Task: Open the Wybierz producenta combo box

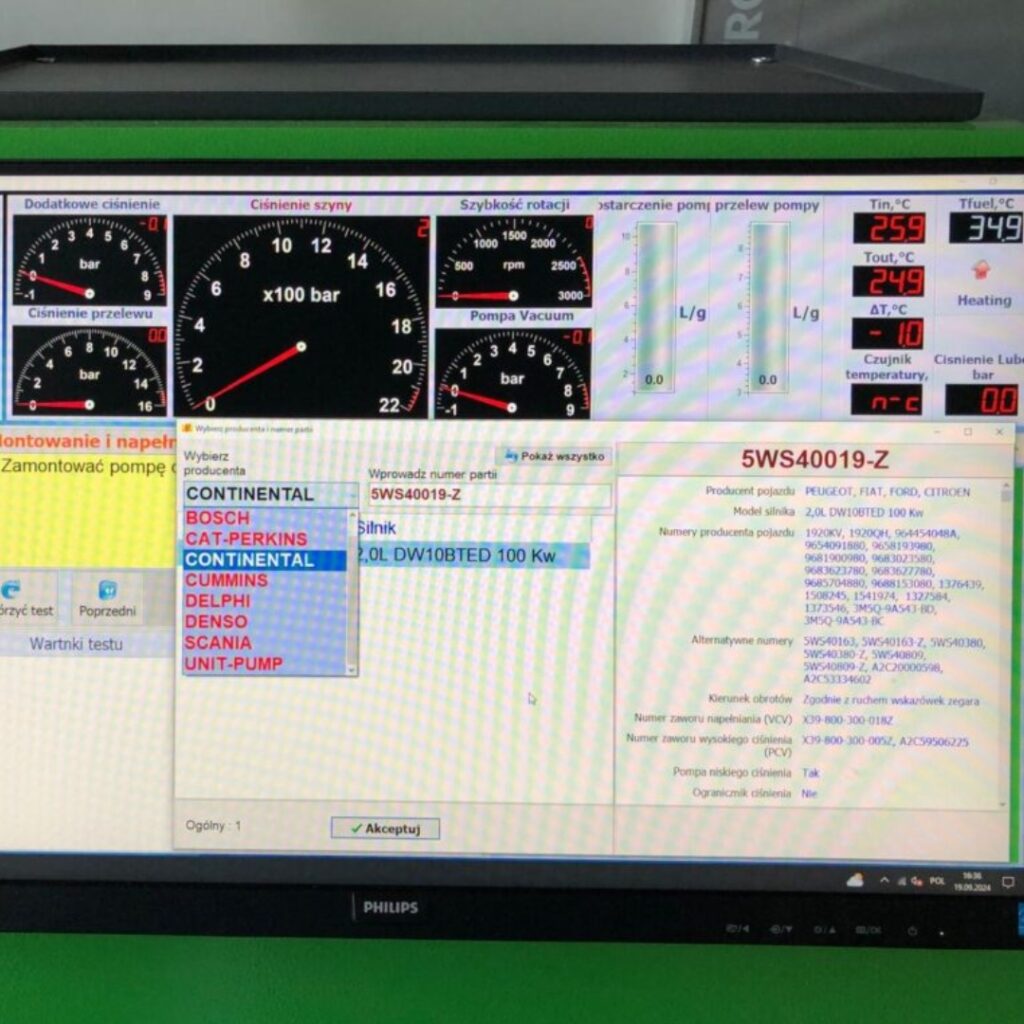Action: pyautogui.click(x=270, y=494)
